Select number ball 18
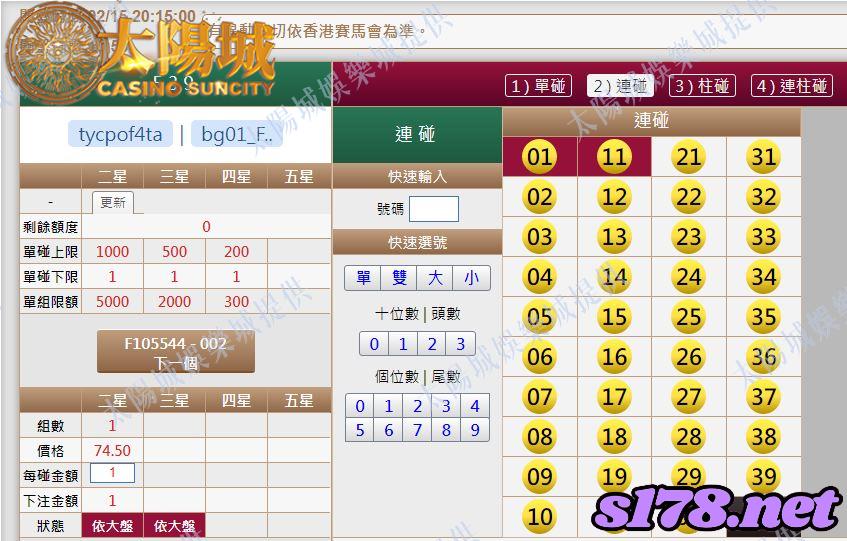The image size is (847, 541). click(x=614, y=437)
